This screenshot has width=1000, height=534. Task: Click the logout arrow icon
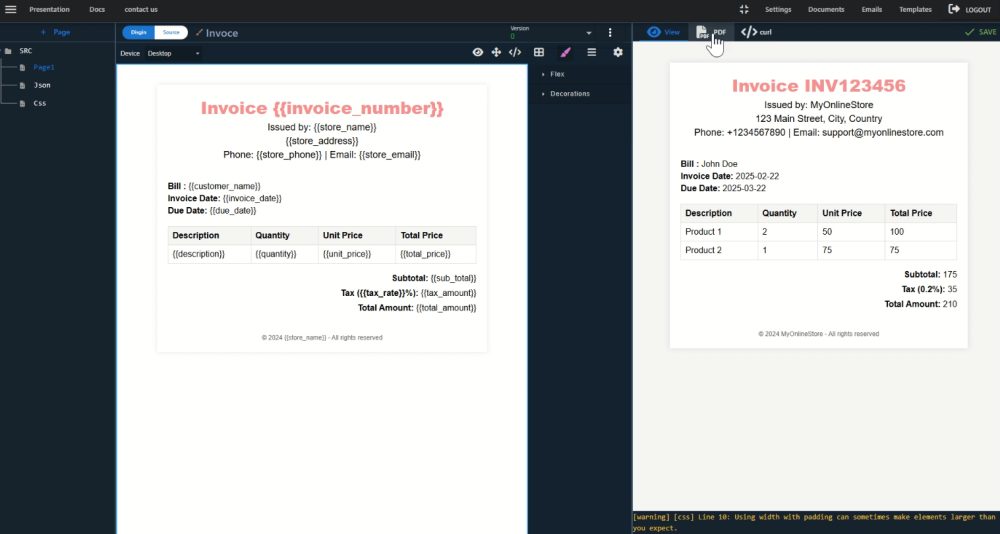coord(954,9)
